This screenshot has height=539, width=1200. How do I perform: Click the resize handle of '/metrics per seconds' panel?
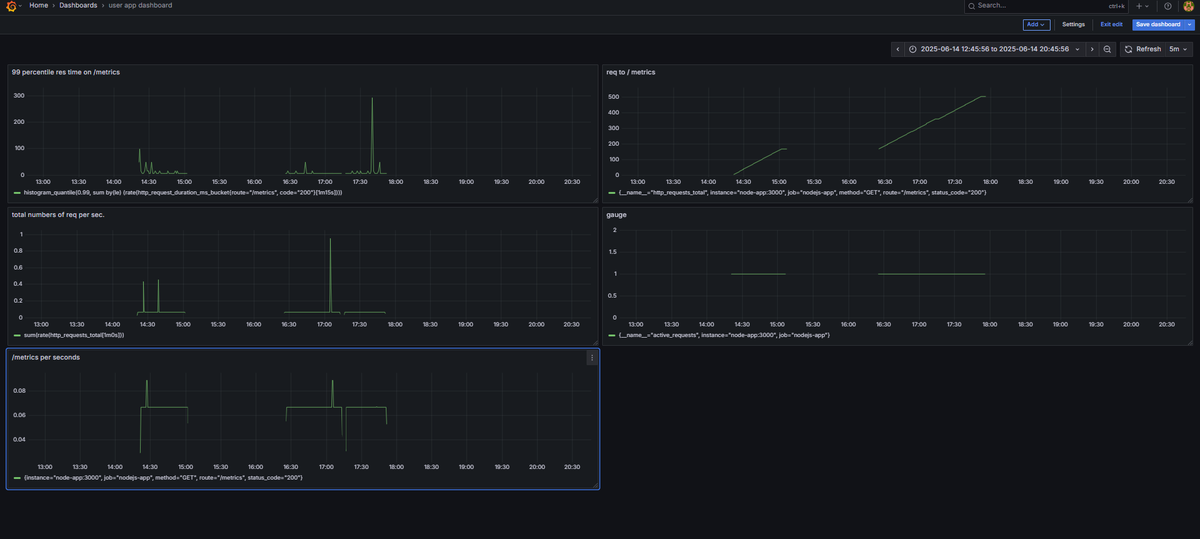click(596, 485)
